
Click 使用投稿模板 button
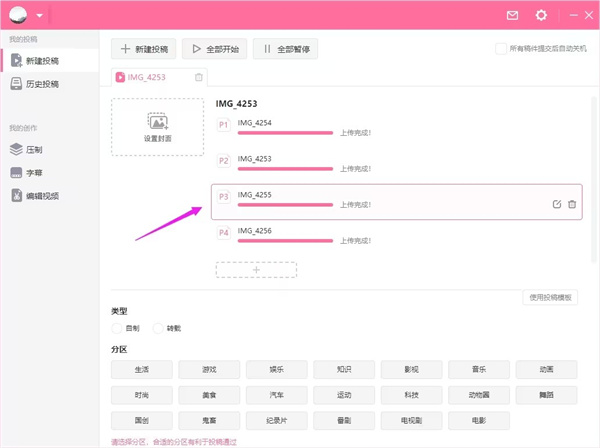(x=550, y=298)
